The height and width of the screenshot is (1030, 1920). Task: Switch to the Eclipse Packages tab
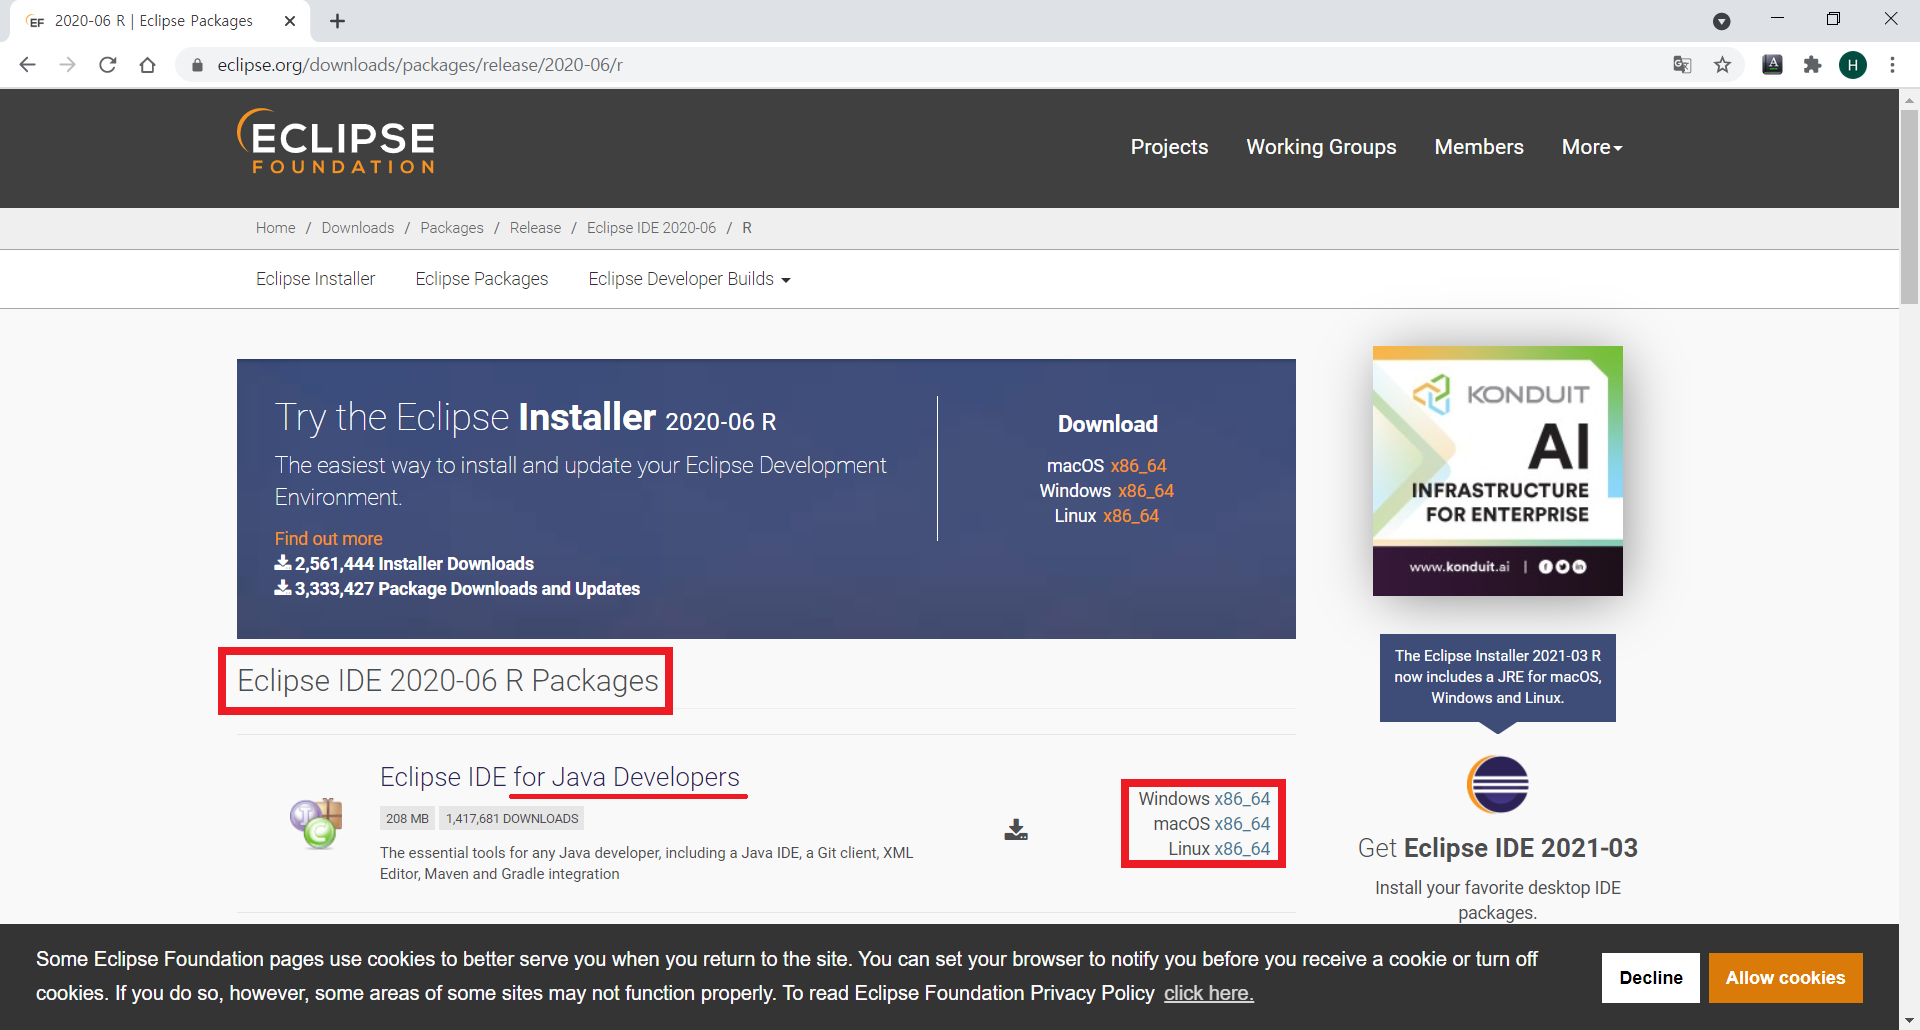coord(482,279)
